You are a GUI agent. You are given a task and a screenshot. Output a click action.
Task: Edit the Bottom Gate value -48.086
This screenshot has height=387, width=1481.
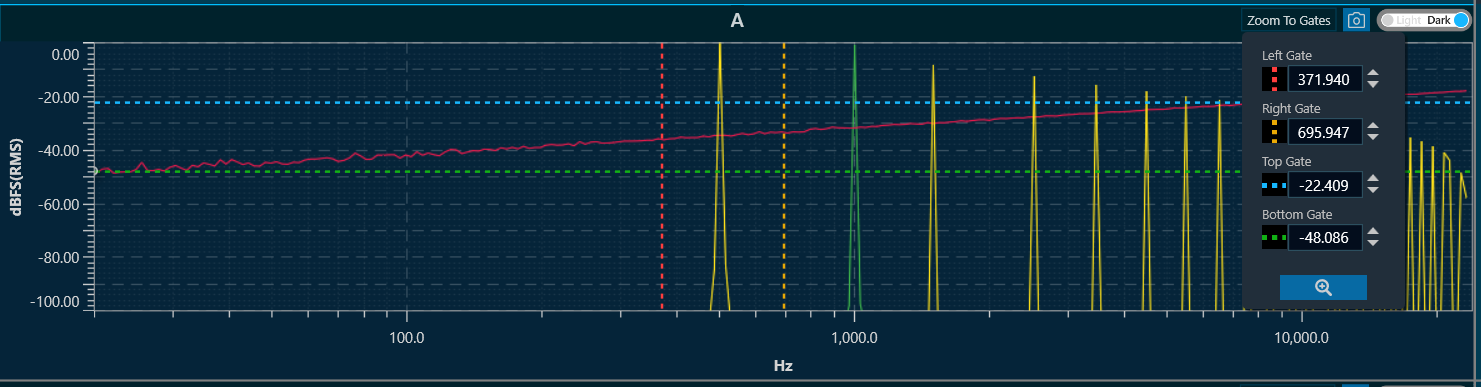(1324, 238)
